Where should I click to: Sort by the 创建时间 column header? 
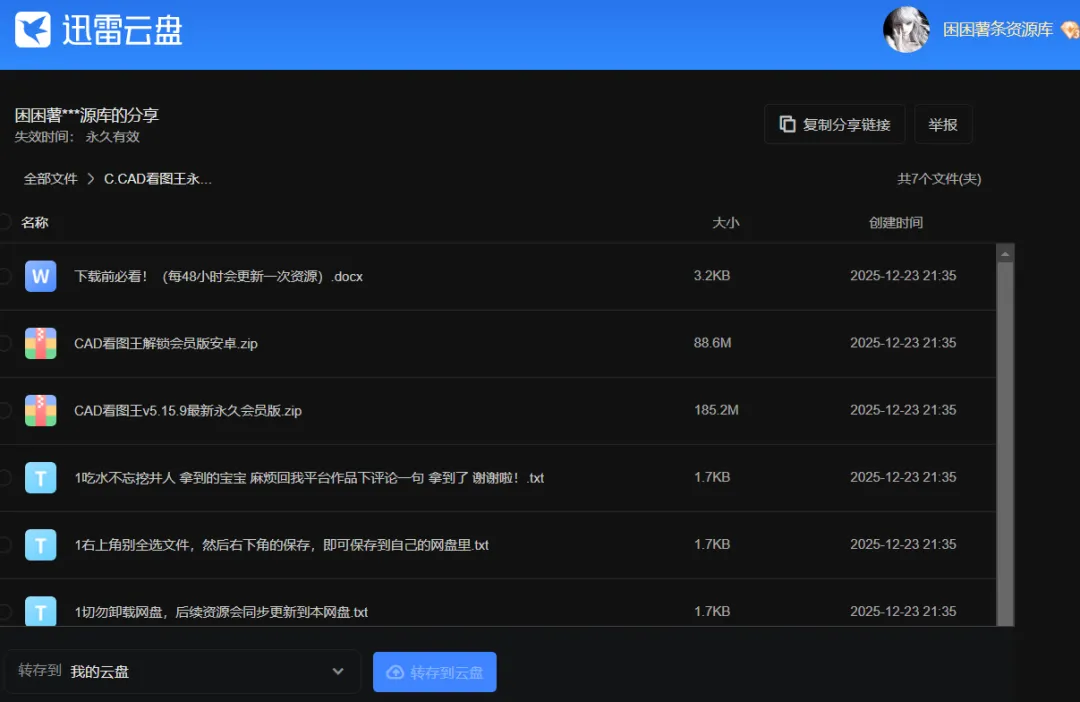pyautogui.click(x=895, y=223)
